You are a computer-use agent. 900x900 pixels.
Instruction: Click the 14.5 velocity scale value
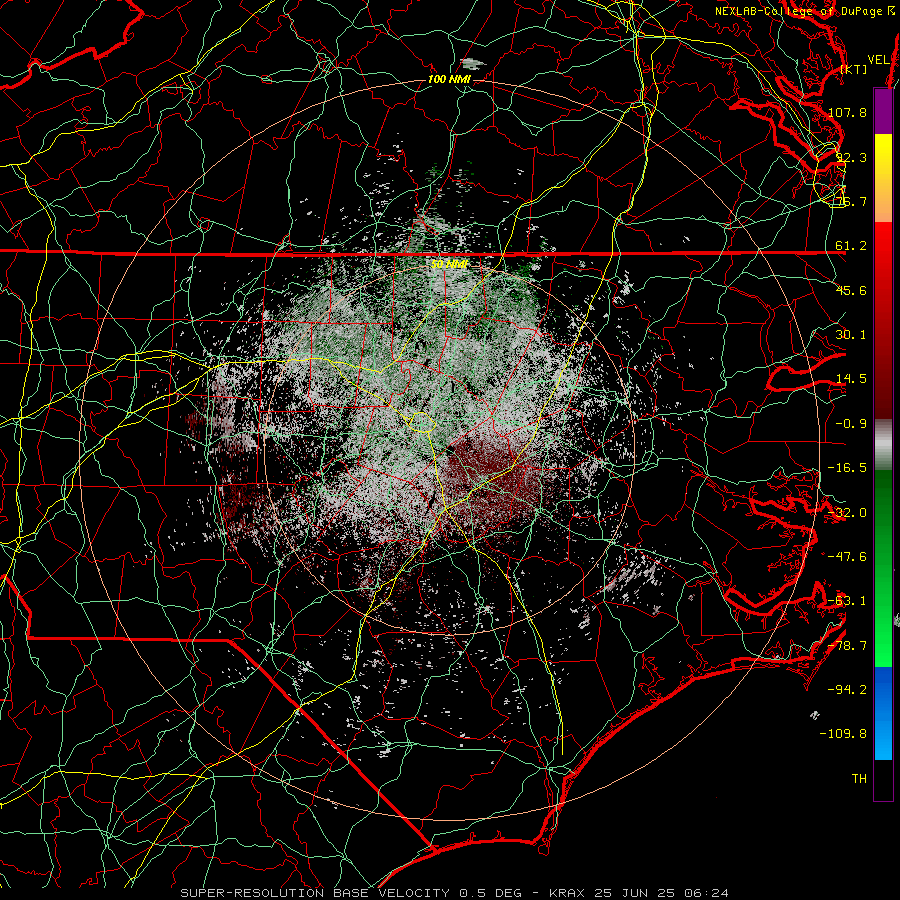(x=851, y=379)
